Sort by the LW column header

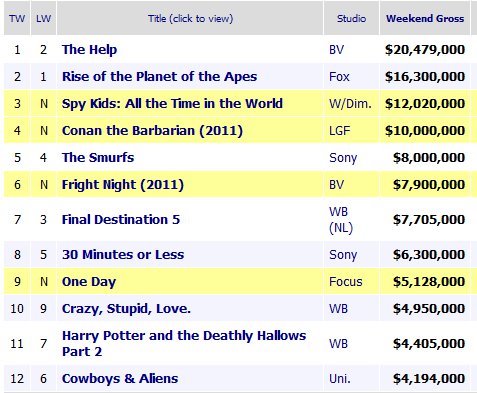point(44,19)
